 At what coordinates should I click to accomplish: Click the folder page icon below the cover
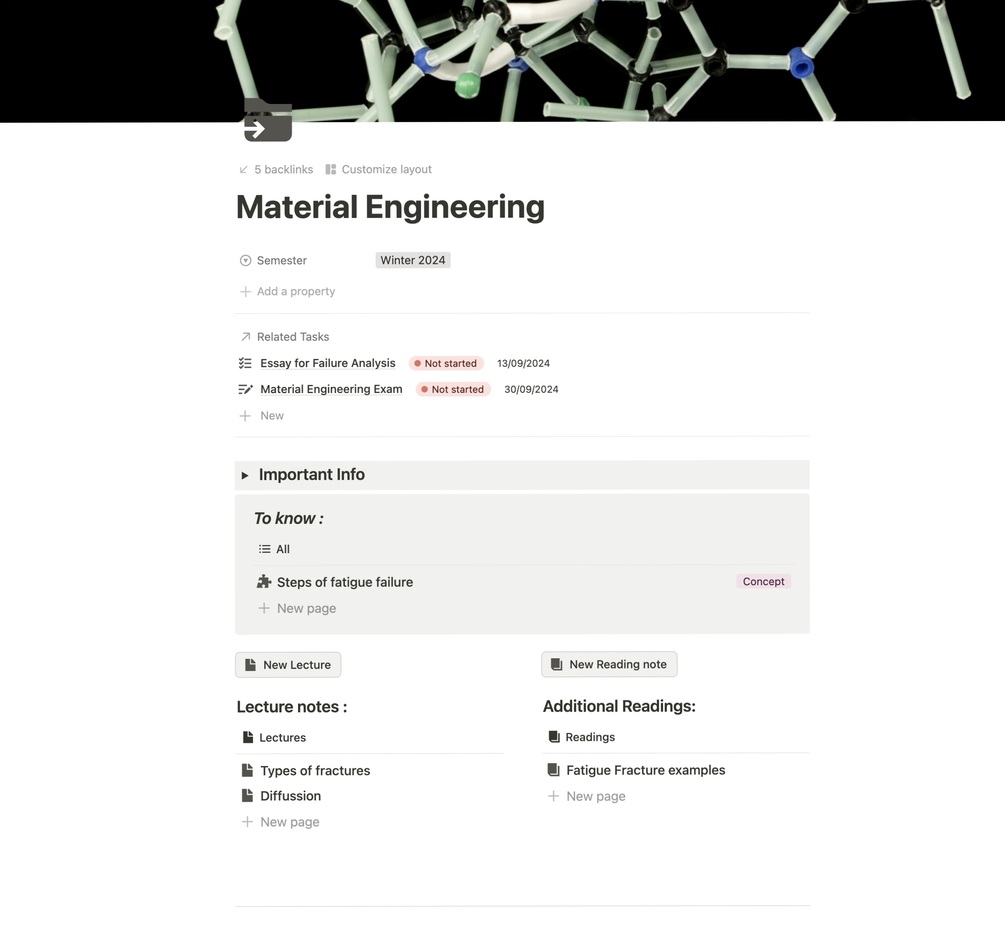pyautogui.click(x=267, y=121)
